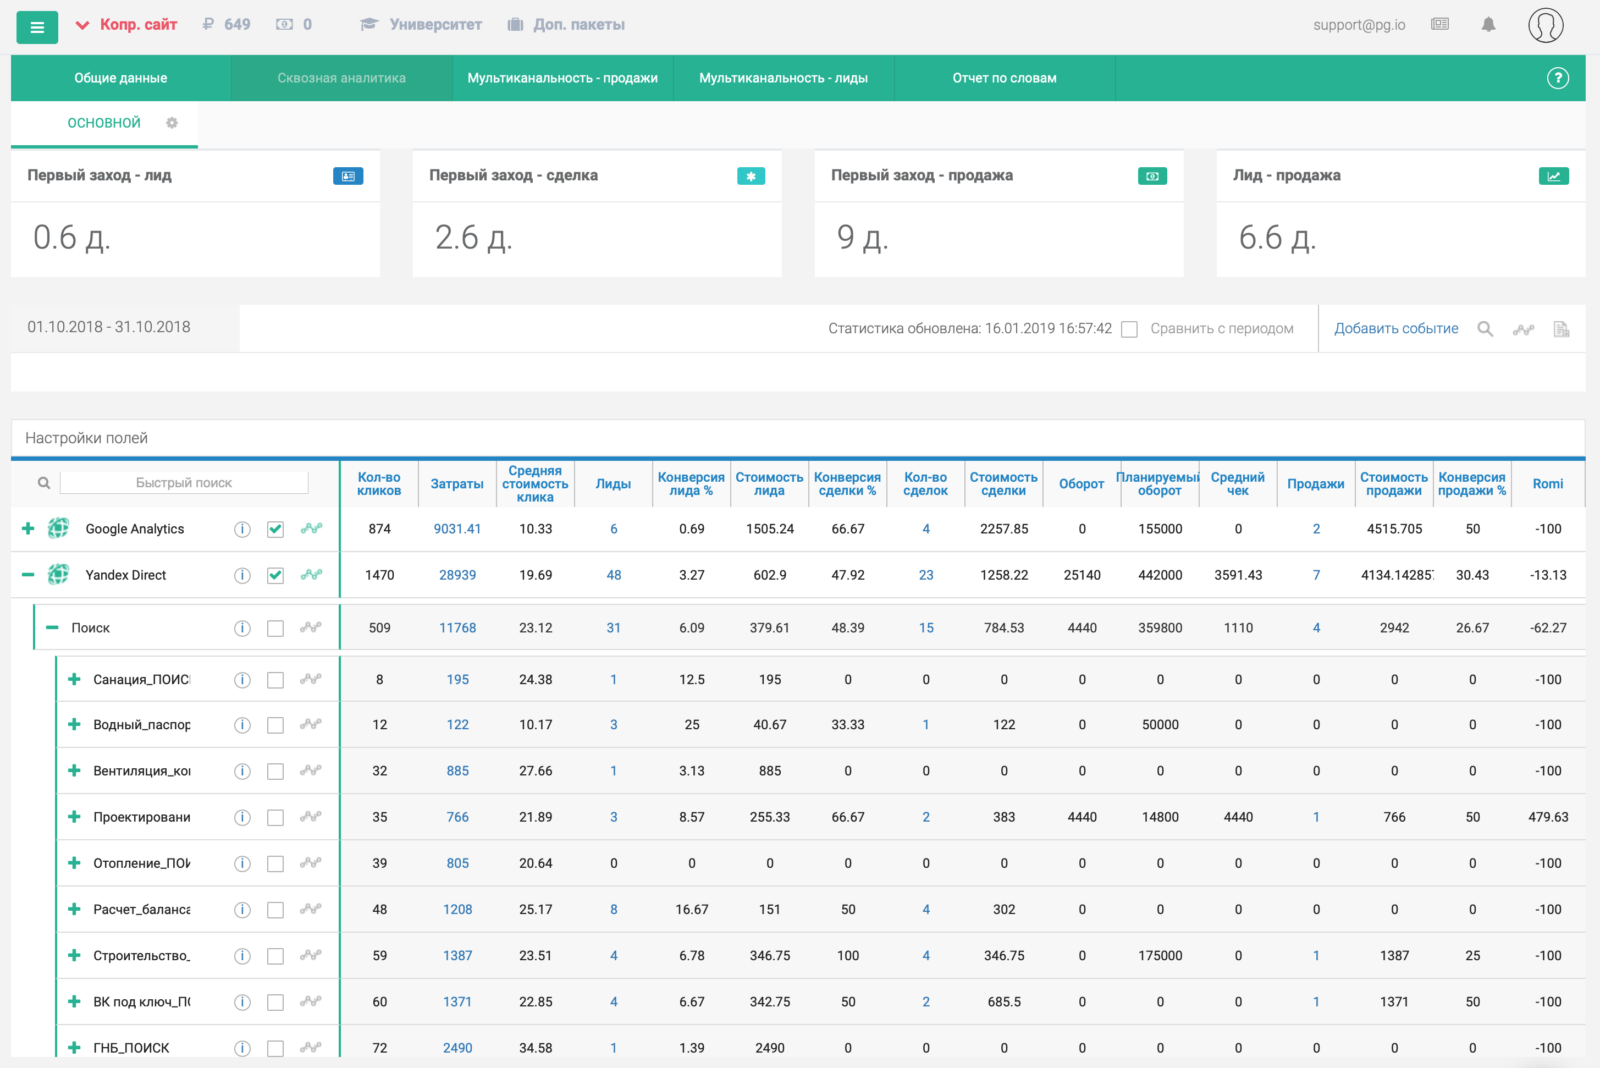Click the help question mark icon
1600x1068 pixels.
1557,78
